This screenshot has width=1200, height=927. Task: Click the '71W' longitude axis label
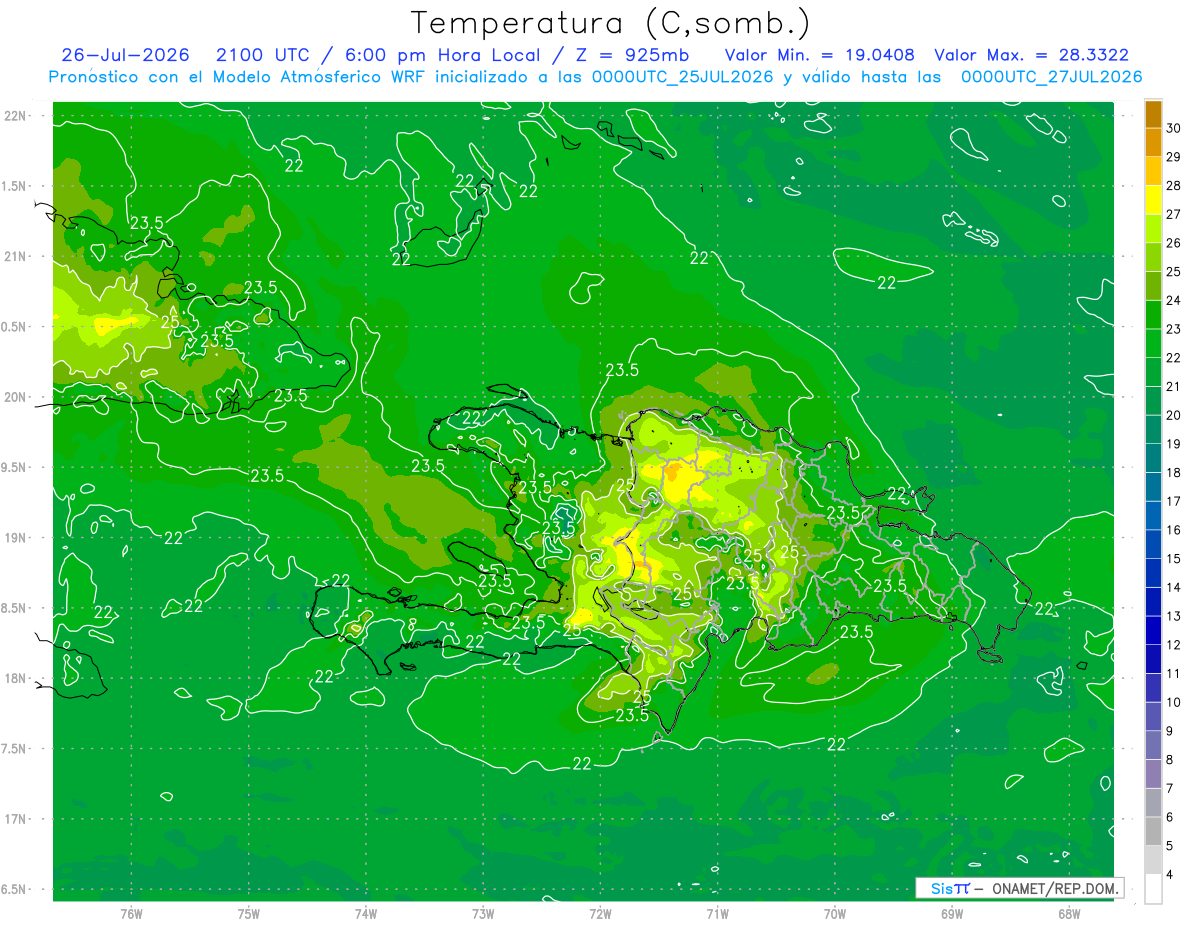pyautogui.click(x=717, y=914)
